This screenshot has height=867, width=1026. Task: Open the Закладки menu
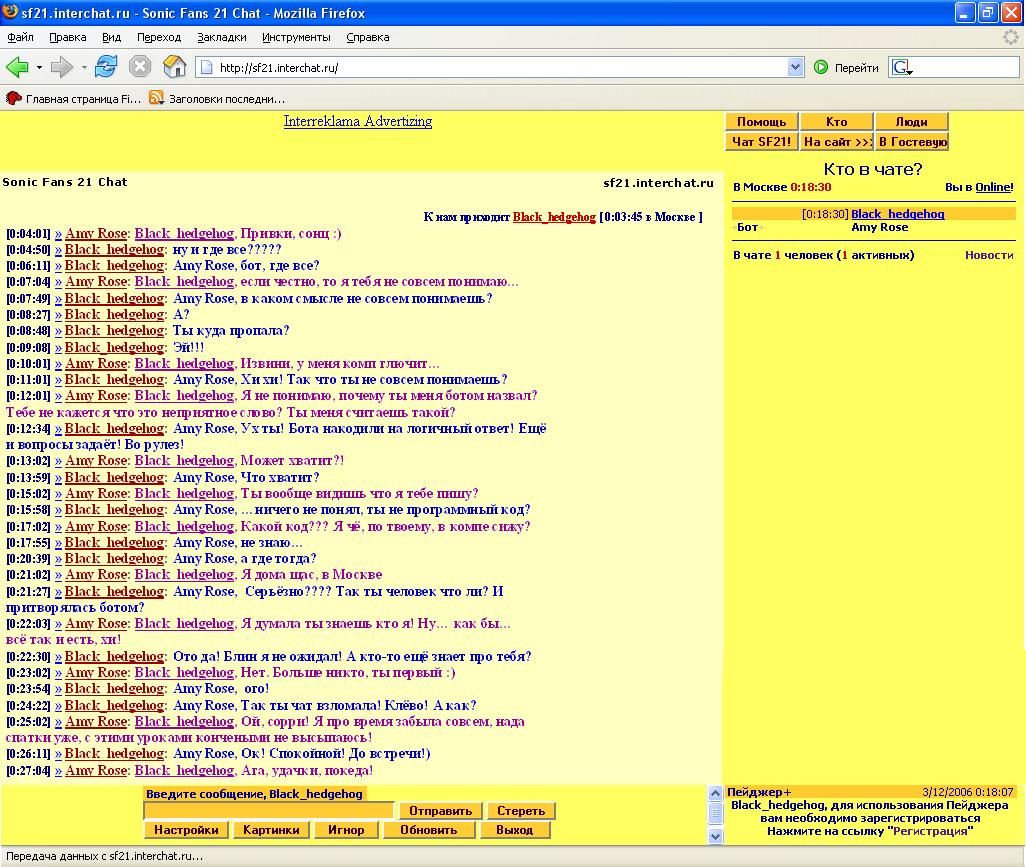coord(222,37)
